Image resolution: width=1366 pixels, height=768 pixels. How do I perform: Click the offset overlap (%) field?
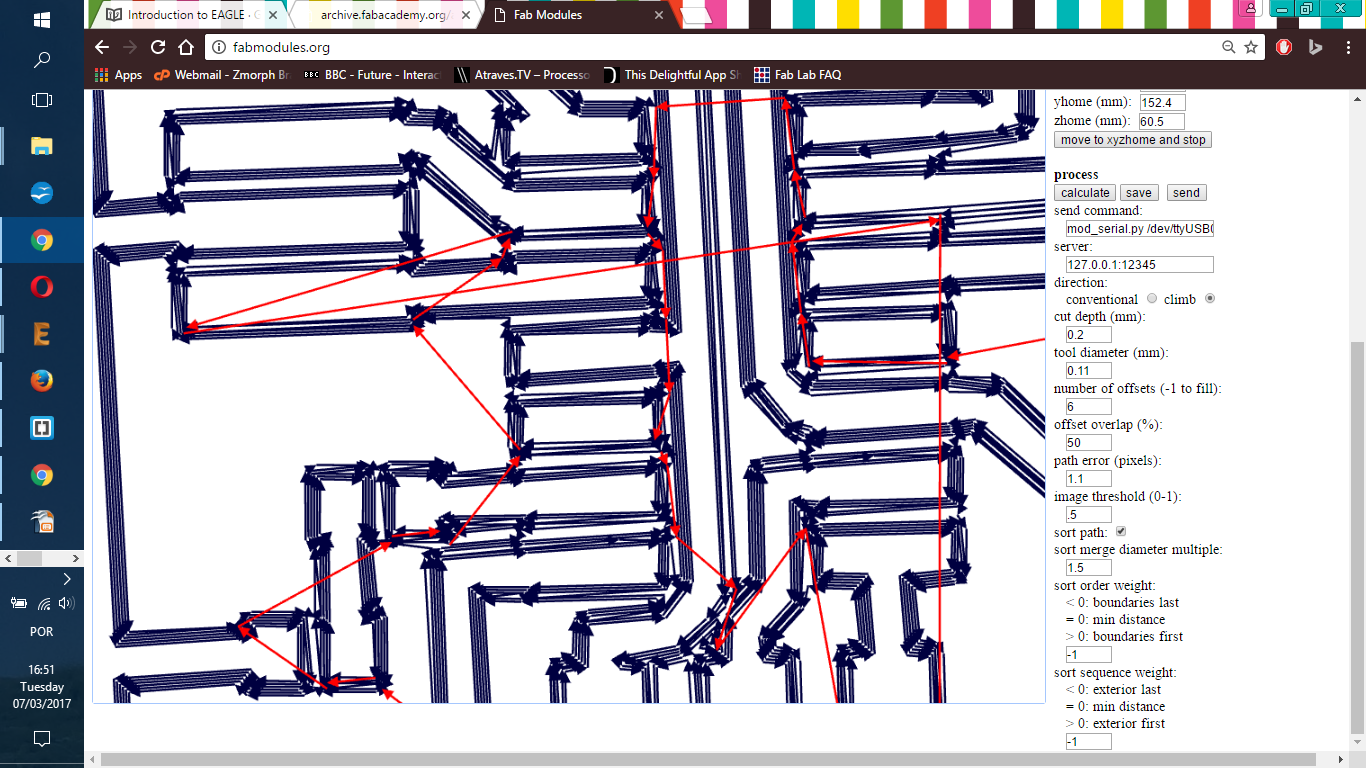[x=1089, y=443]
